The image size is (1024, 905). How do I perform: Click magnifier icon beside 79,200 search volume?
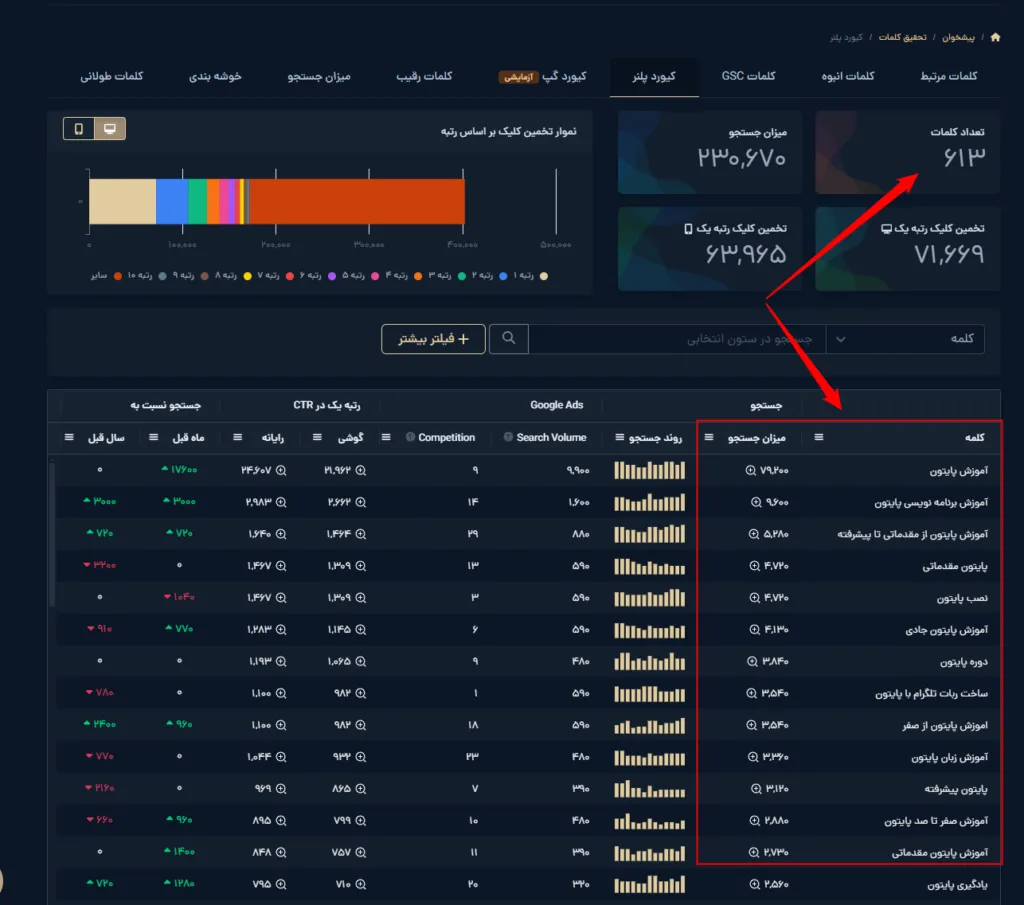pyautogui.click(x=750, y=470)
